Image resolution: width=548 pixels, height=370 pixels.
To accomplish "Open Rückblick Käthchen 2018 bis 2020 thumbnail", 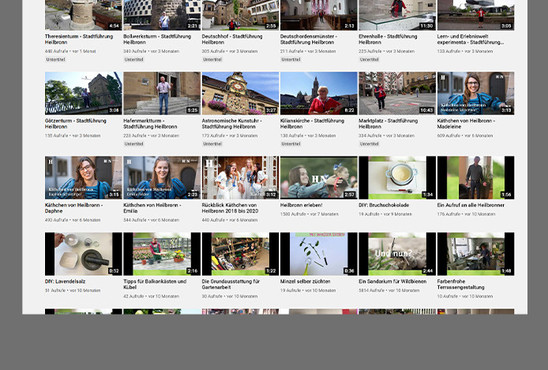I will point(240,177).
